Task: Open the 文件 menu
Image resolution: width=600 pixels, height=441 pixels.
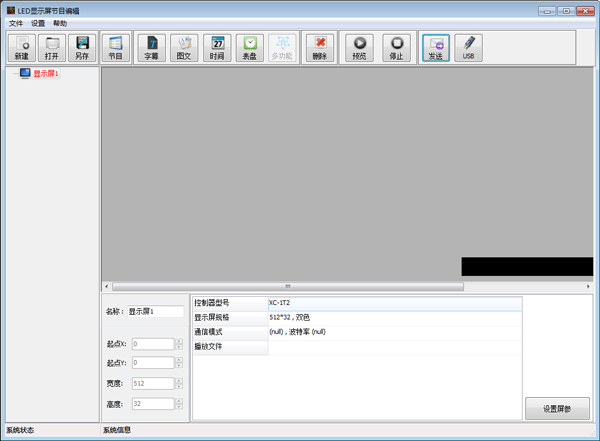Action: click(x=16, y=23)
